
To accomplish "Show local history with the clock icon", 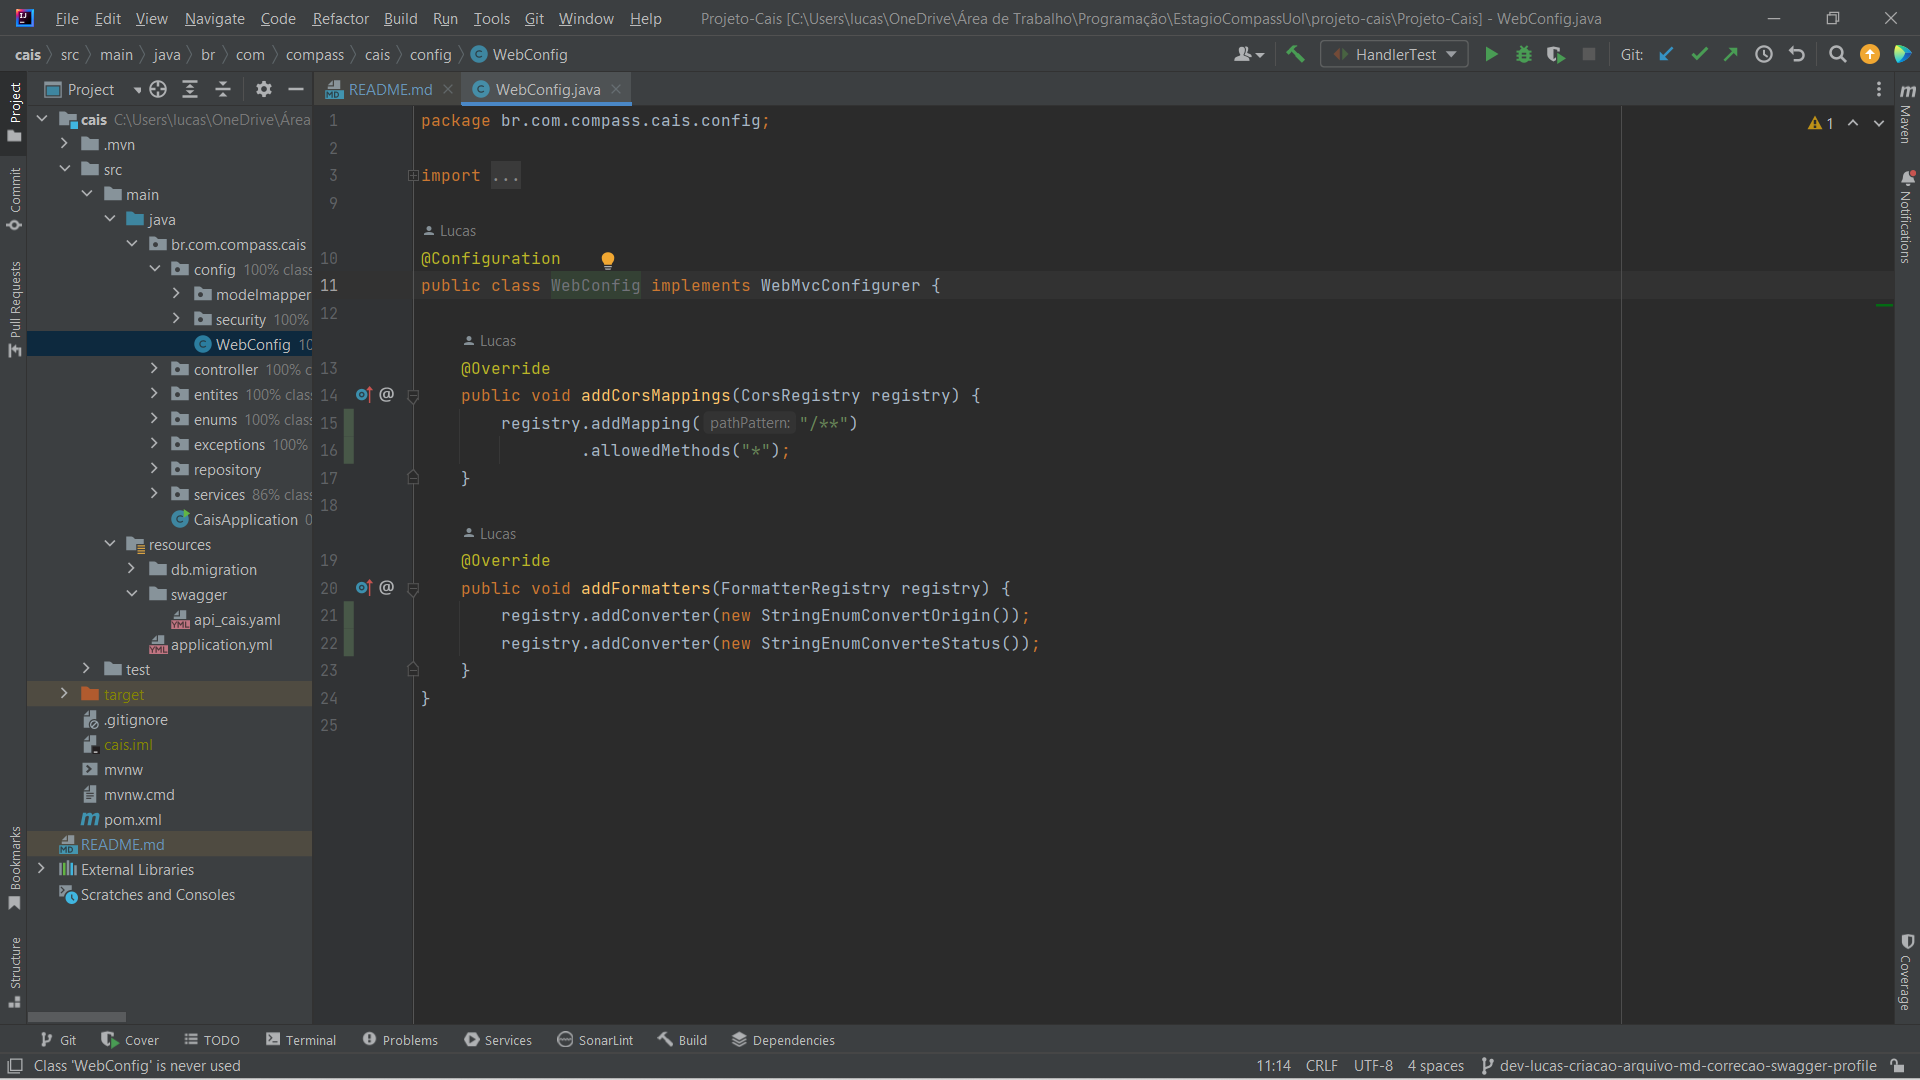I will (1764, 54).
